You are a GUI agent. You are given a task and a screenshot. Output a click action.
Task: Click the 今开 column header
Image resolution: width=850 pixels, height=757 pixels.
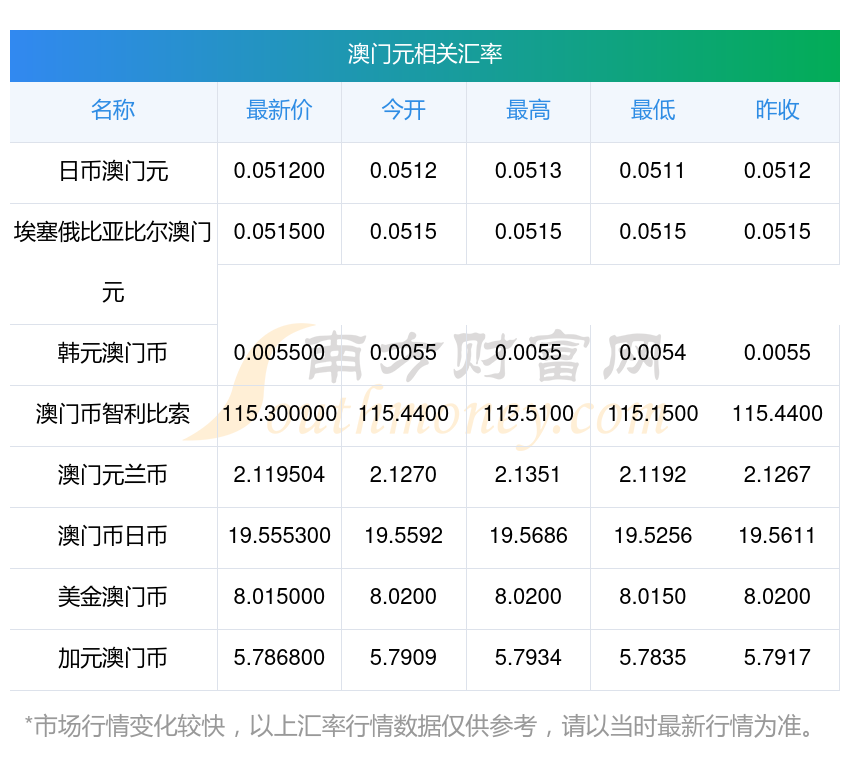point(403,111)
